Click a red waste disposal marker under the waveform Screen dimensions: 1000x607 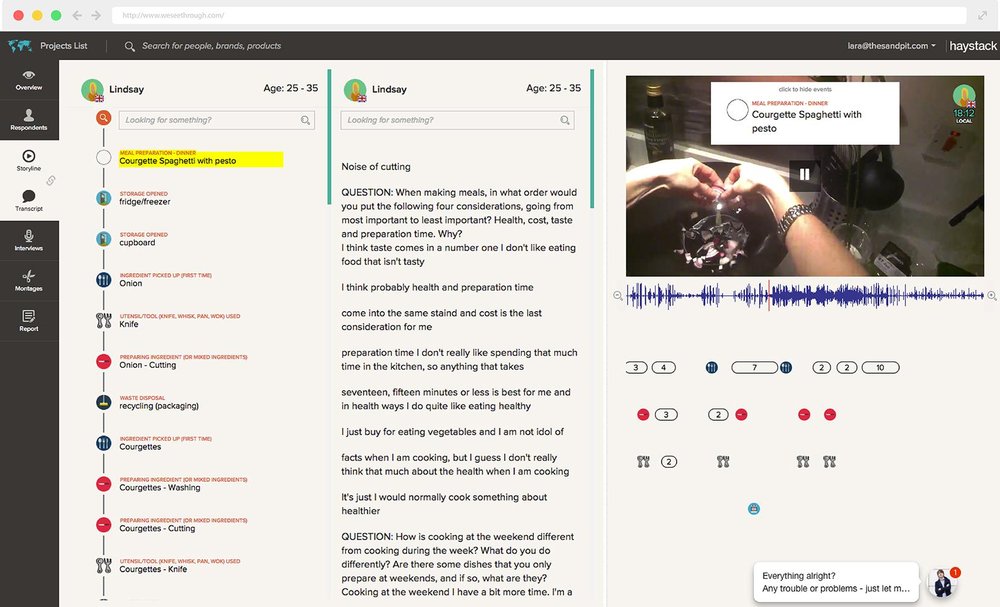click(644, 413)
